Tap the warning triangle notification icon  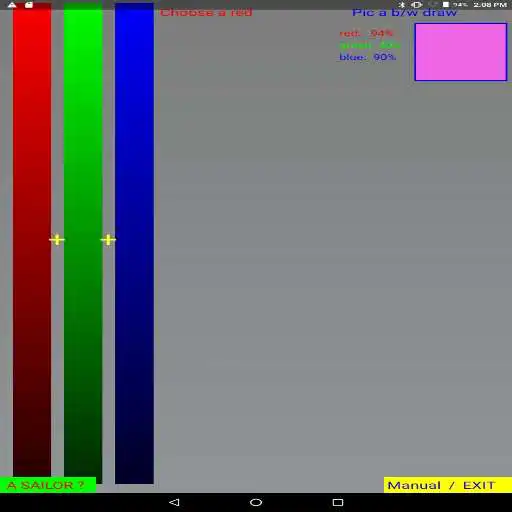12,5
